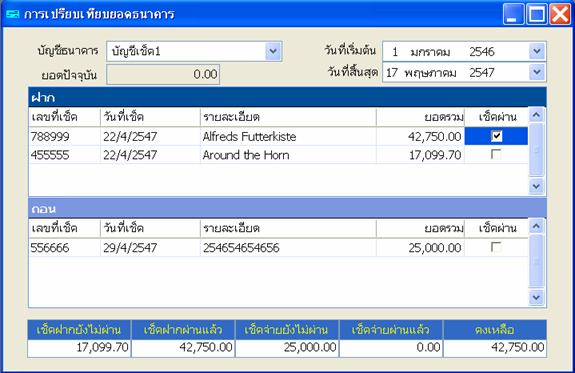Click the date 29/4/2547
Viewport: 575px width, 373px height.
[x=130, y=248]
